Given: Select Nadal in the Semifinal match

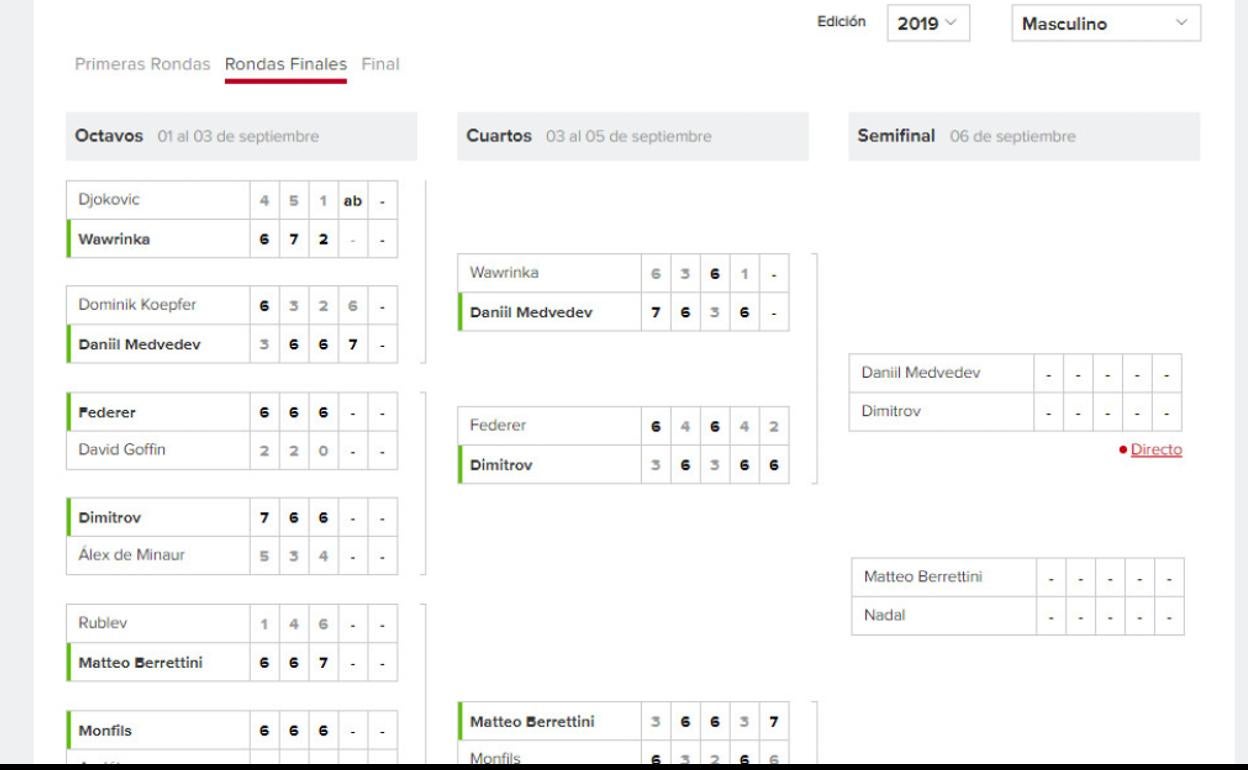Looking at the screenshot, I should tap(884, 616).
